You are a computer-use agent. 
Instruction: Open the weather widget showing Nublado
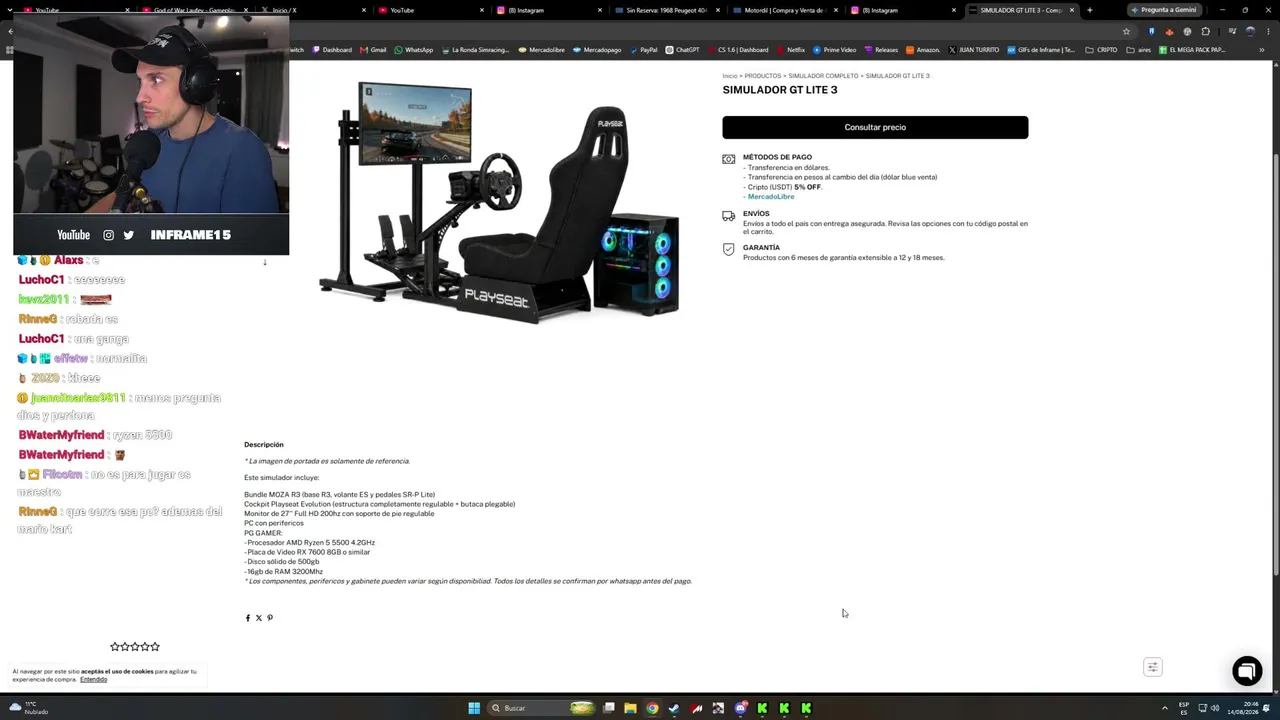coord(28,708)
